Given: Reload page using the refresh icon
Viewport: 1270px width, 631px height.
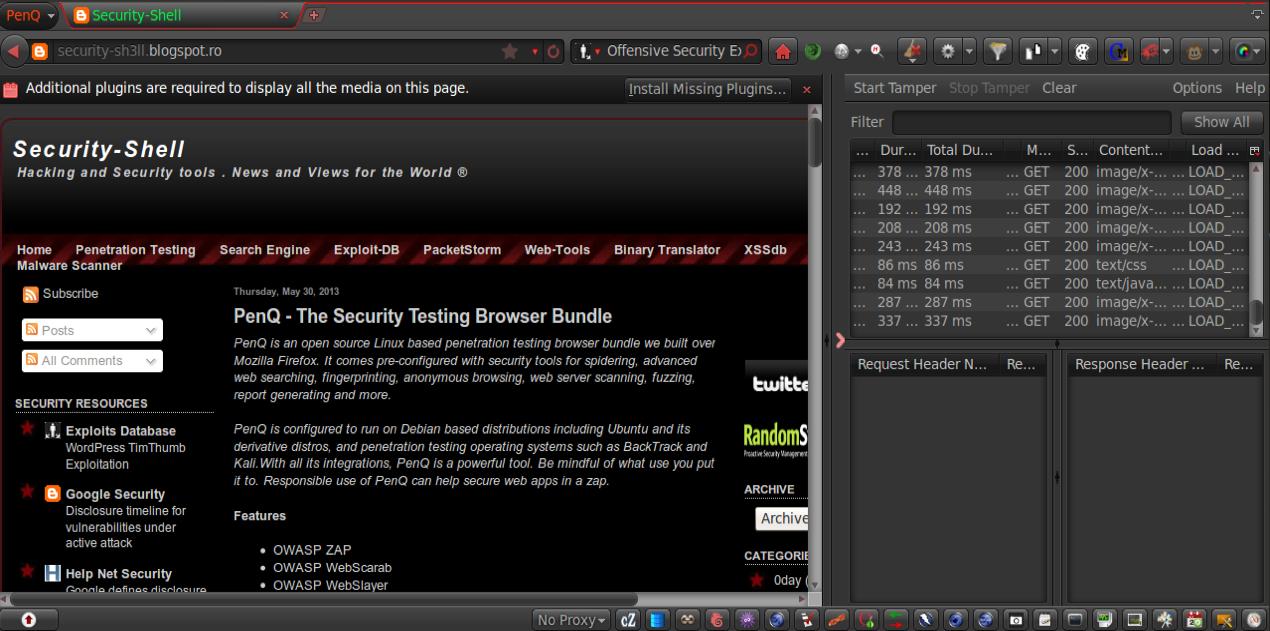Looking at the screenshot, I should click(553, 51).
